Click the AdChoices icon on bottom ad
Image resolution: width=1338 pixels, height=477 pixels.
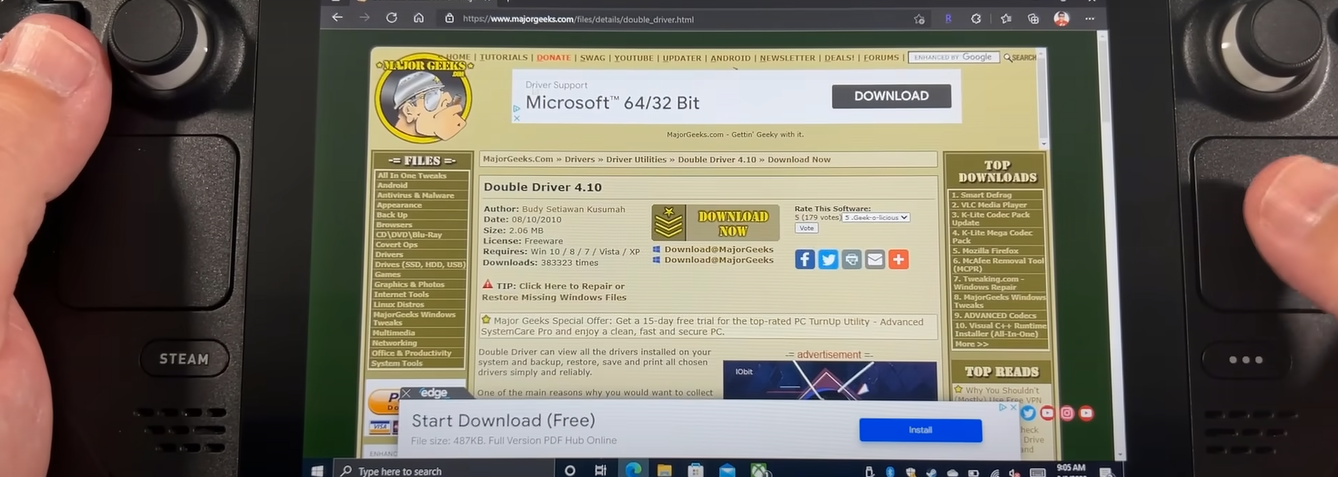click(x=1004, y=408)
